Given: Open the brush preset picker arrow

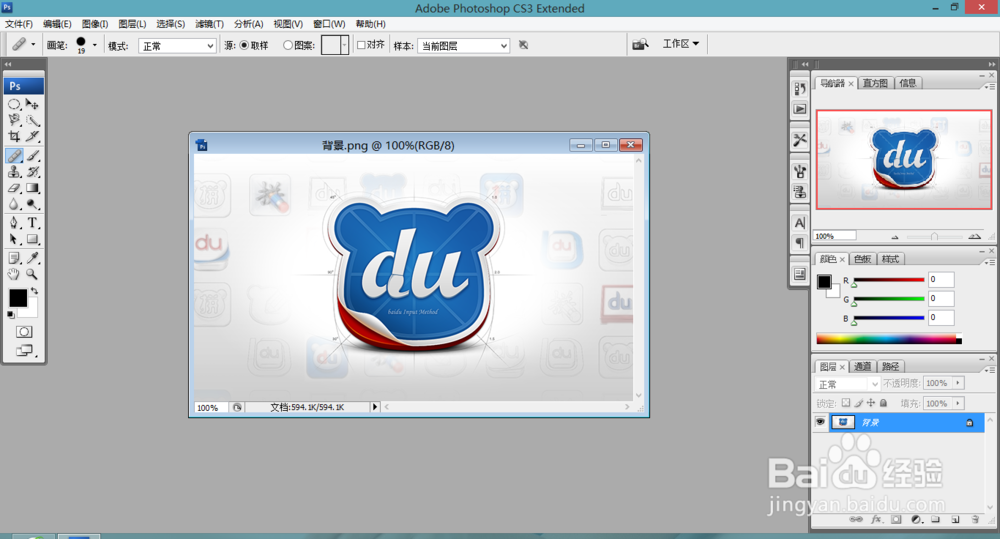Looking at the screenshot, I should pyautogui.click(x=94, y=45).
